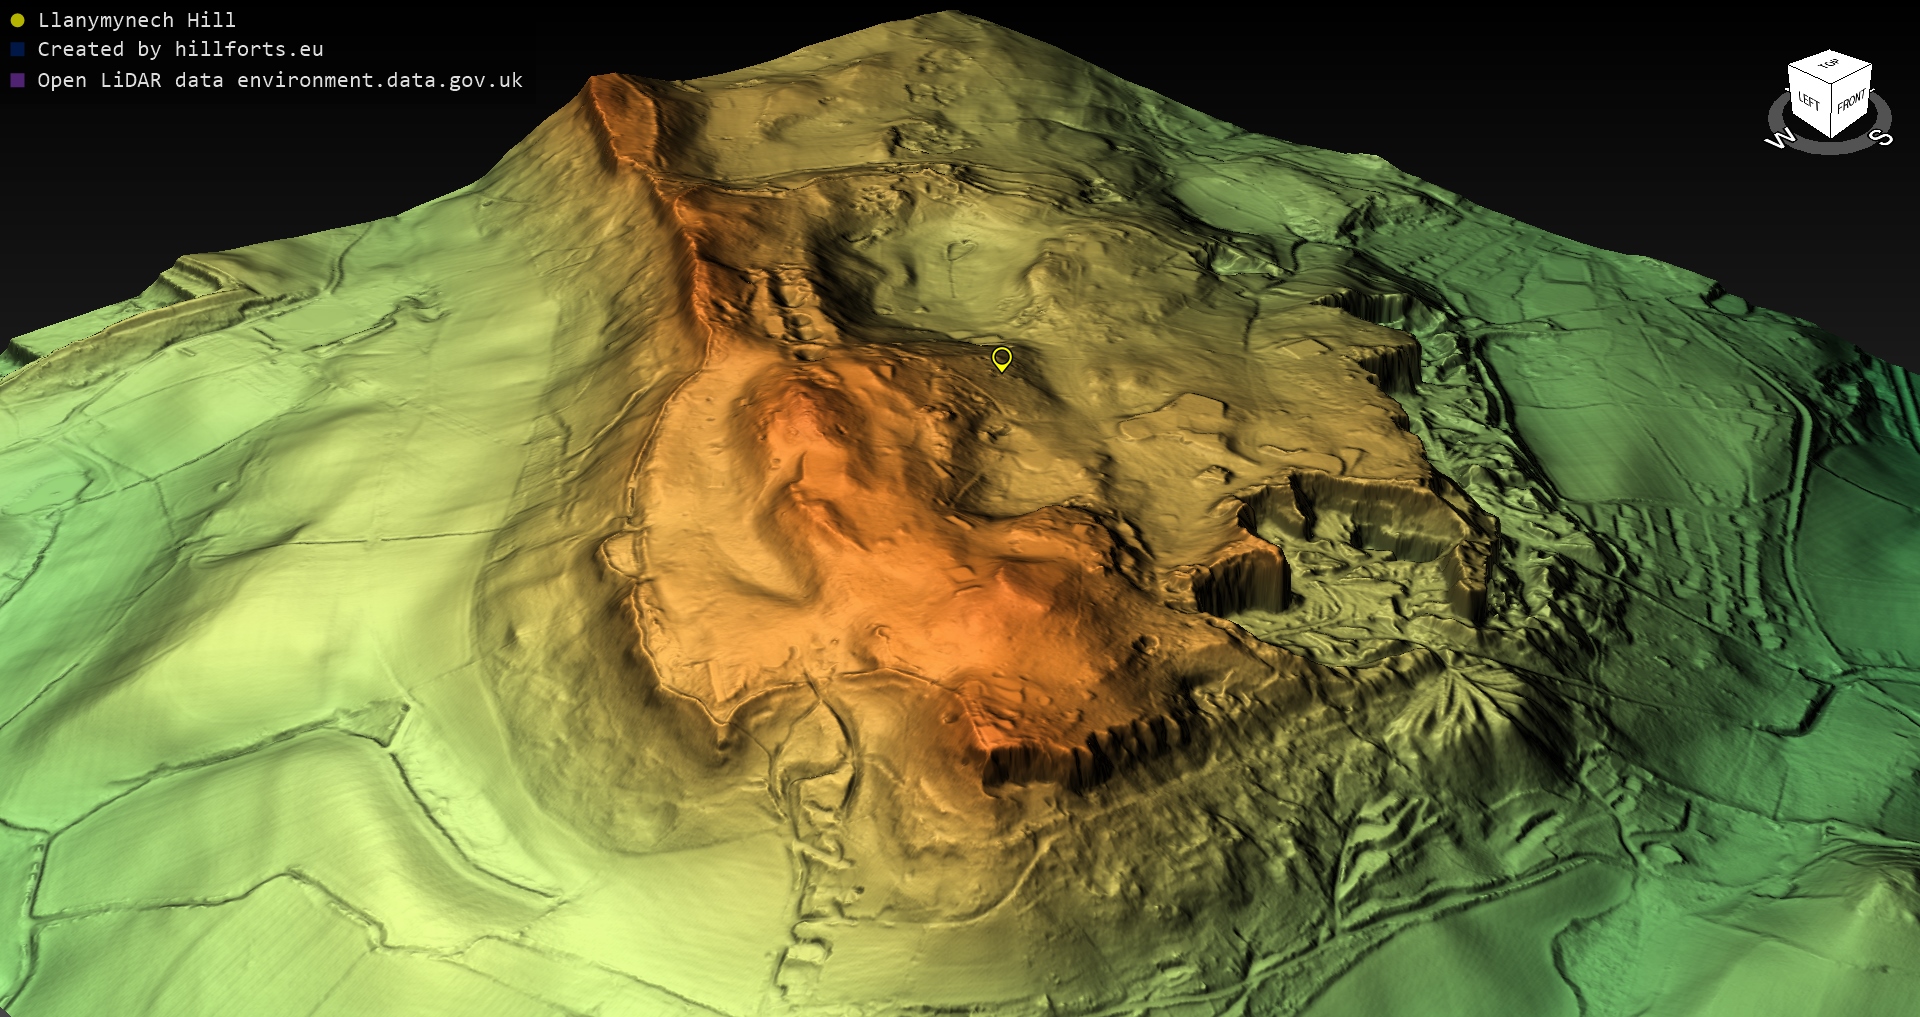This screenshot has height=1017, width=1920.
Task: Click the cube corner joining all three faces
Action: pos(1832,85)
